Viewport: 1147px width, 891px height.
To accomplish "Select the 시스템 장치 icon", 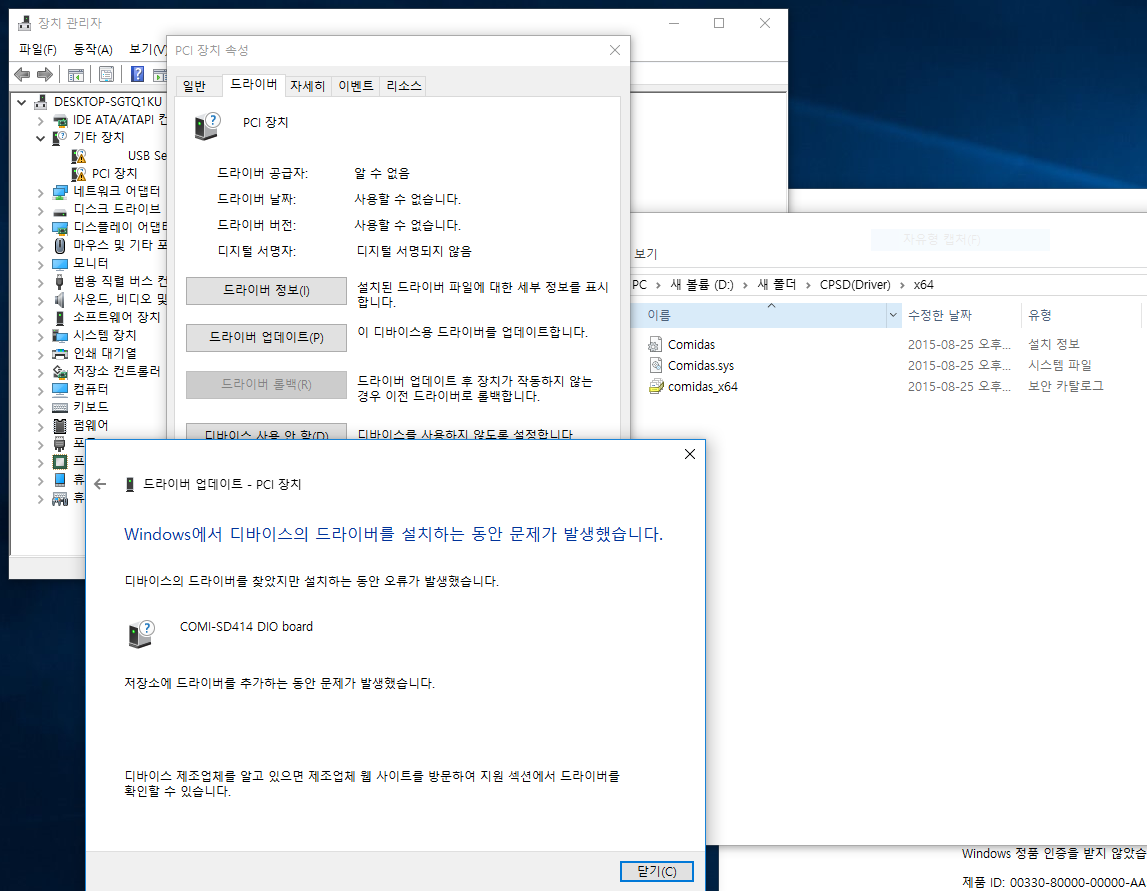I will 60,336.
